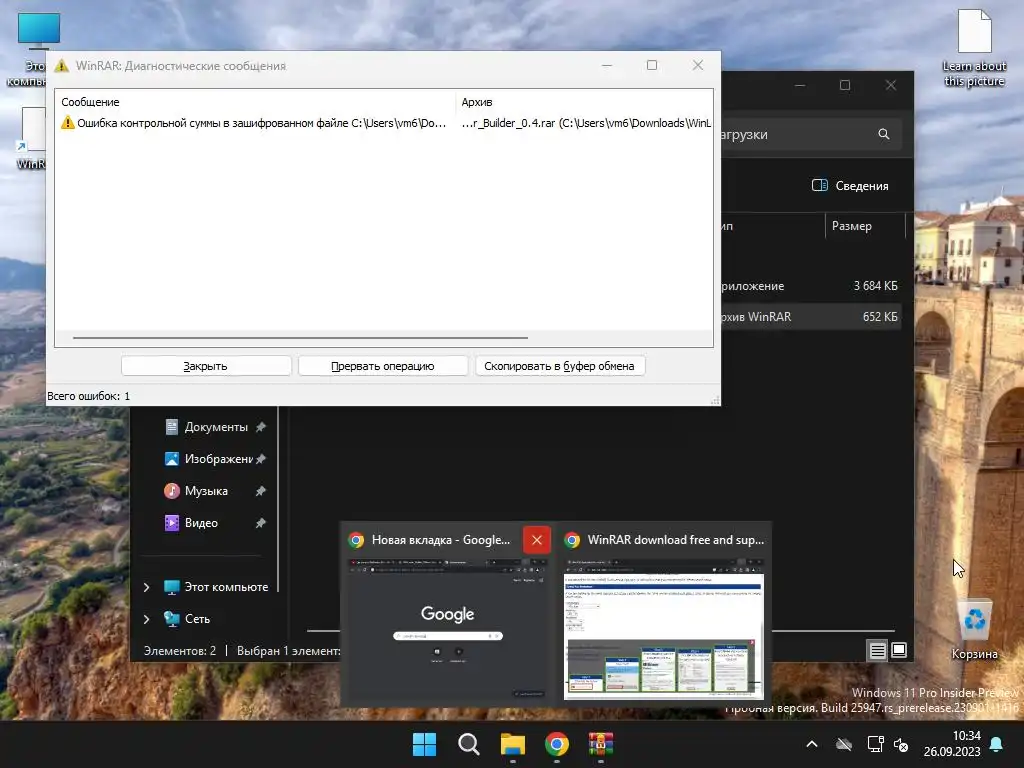Expand the Этот компьютер tree node
Viewport: 1024px width, 768px height.
146,587
